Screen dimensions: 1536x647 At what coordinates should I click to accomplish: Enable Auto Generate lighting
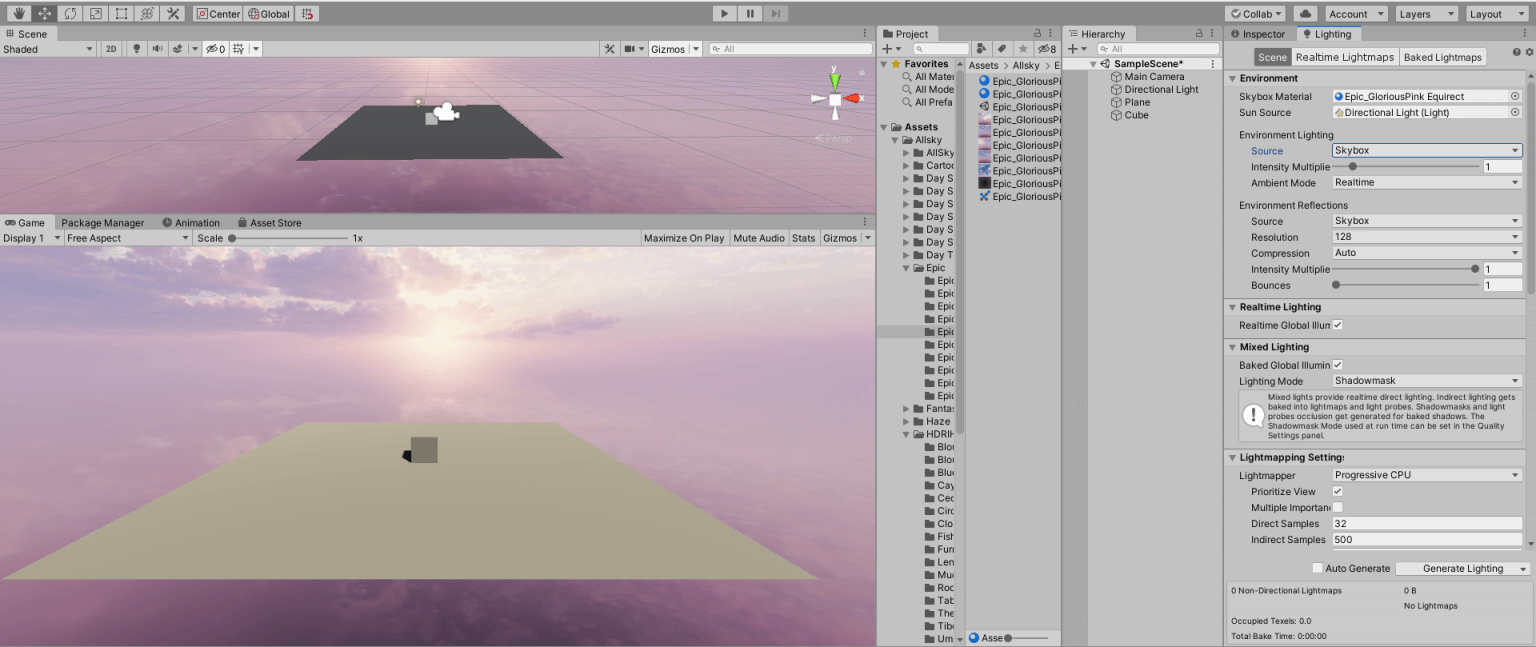pos(1318,568)
